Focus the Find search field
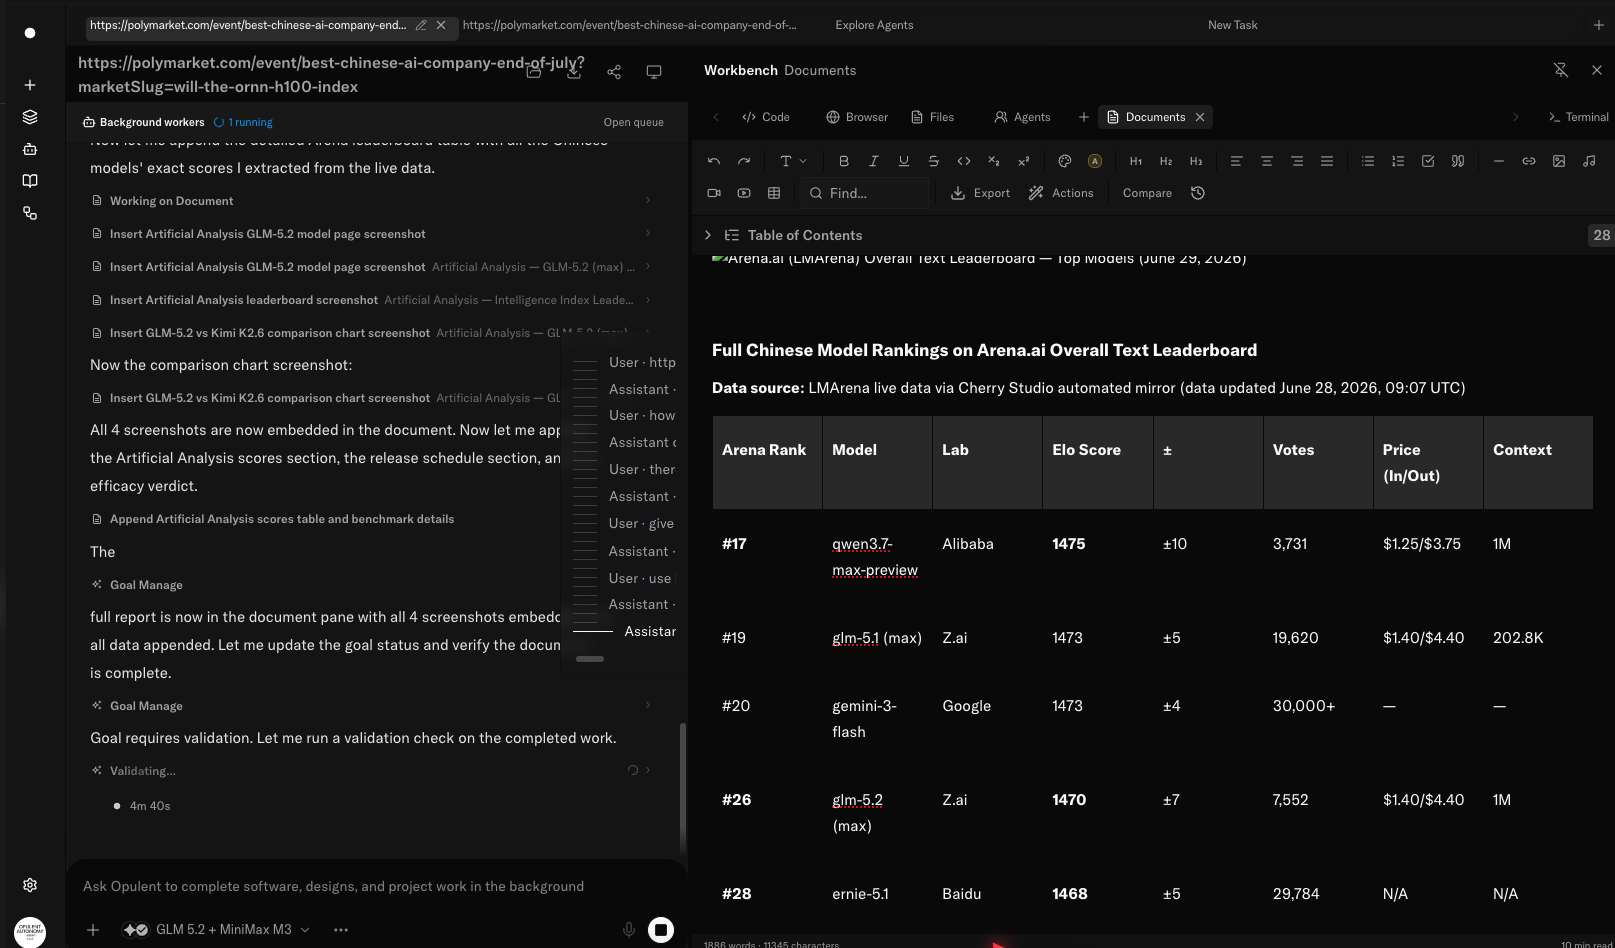Screen dimensions: 1615x948 pyautogui.click(x=866, y=193)
